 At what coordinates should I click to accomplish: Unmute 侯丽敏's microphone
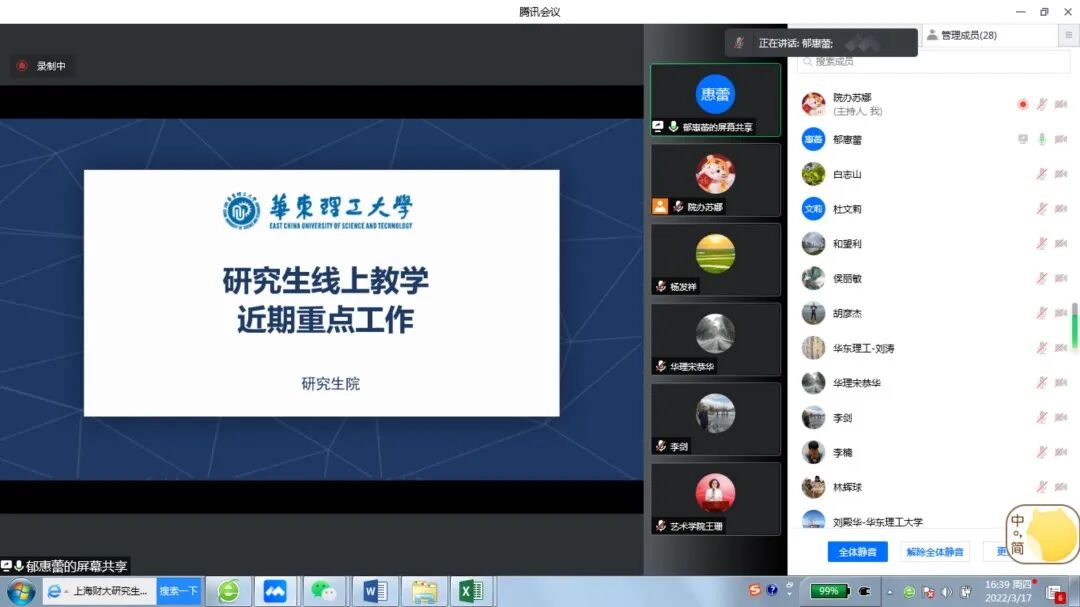[1043, 278]
